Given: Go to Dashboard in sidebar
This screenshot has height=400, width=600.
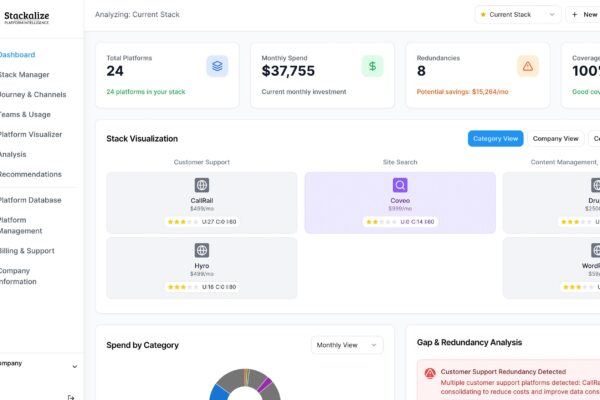Looking at the screenshot, I should [x=17, y=55].
